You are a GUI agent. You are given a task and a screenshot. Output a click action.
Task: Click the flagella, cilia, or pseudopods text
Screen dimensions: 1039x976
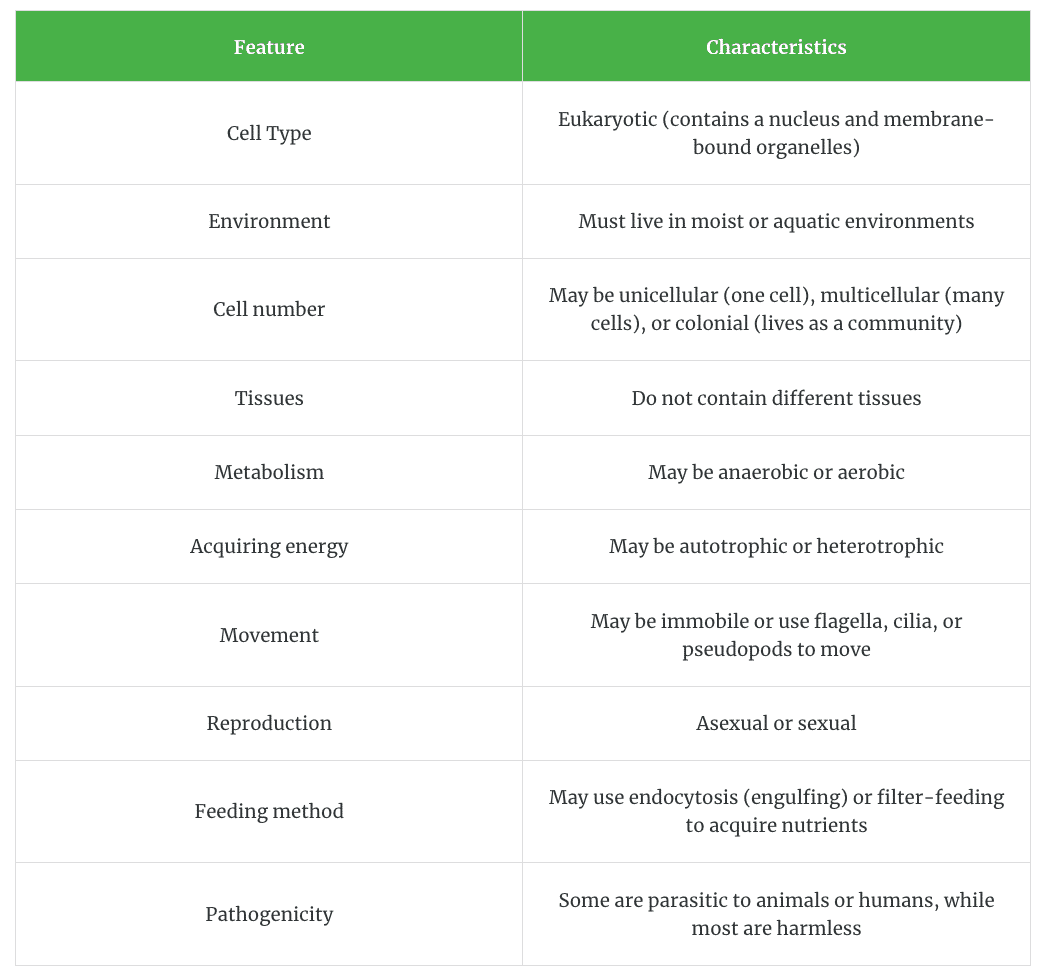tap(776, 635)
